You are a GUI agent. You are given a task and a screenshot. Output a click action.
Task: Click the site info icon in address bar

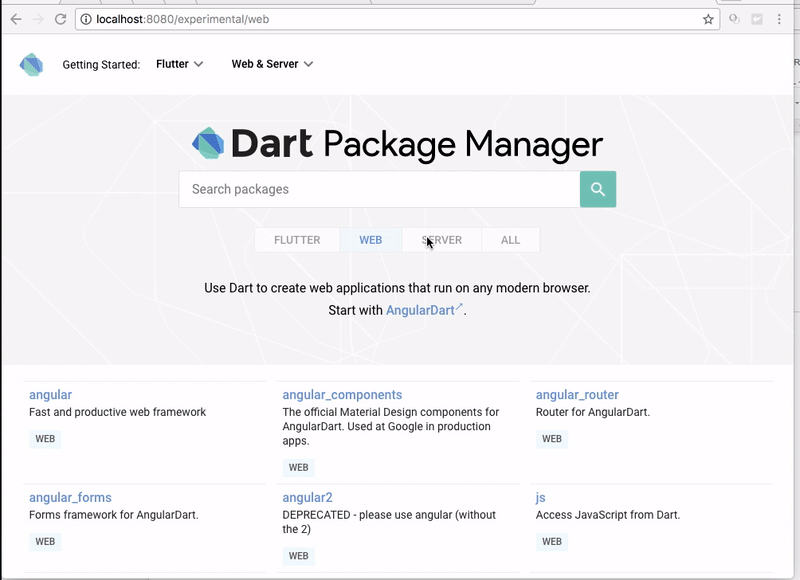[86, 19]
